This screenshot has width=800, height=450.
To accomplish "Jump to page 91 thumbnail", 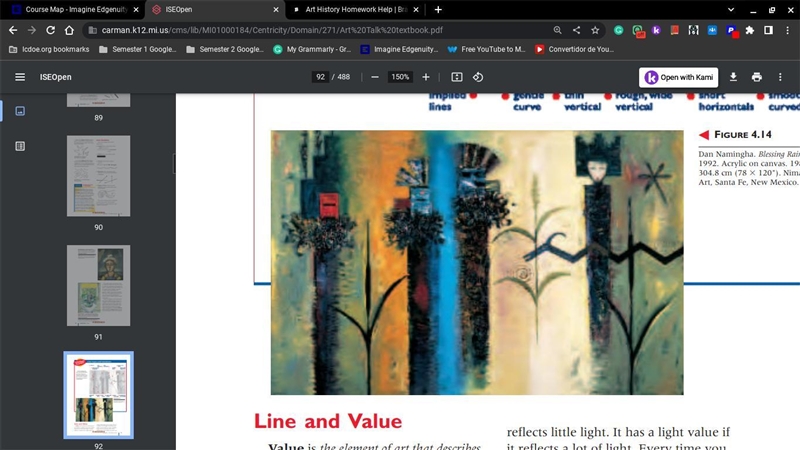I will point(98,285).
